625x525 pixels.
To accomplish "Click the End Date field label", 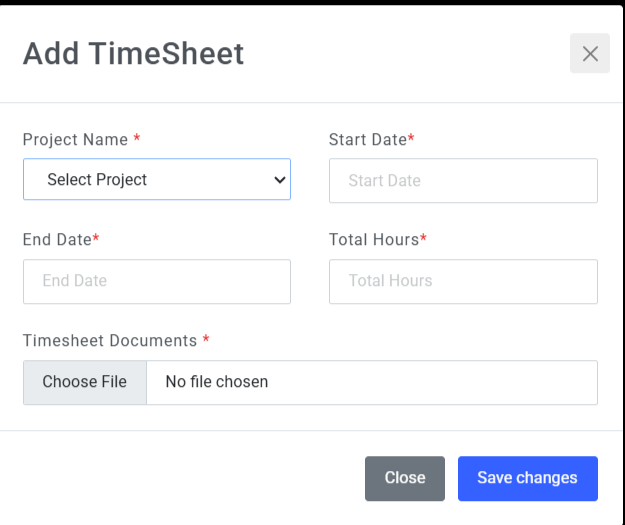I will [57, 240].
